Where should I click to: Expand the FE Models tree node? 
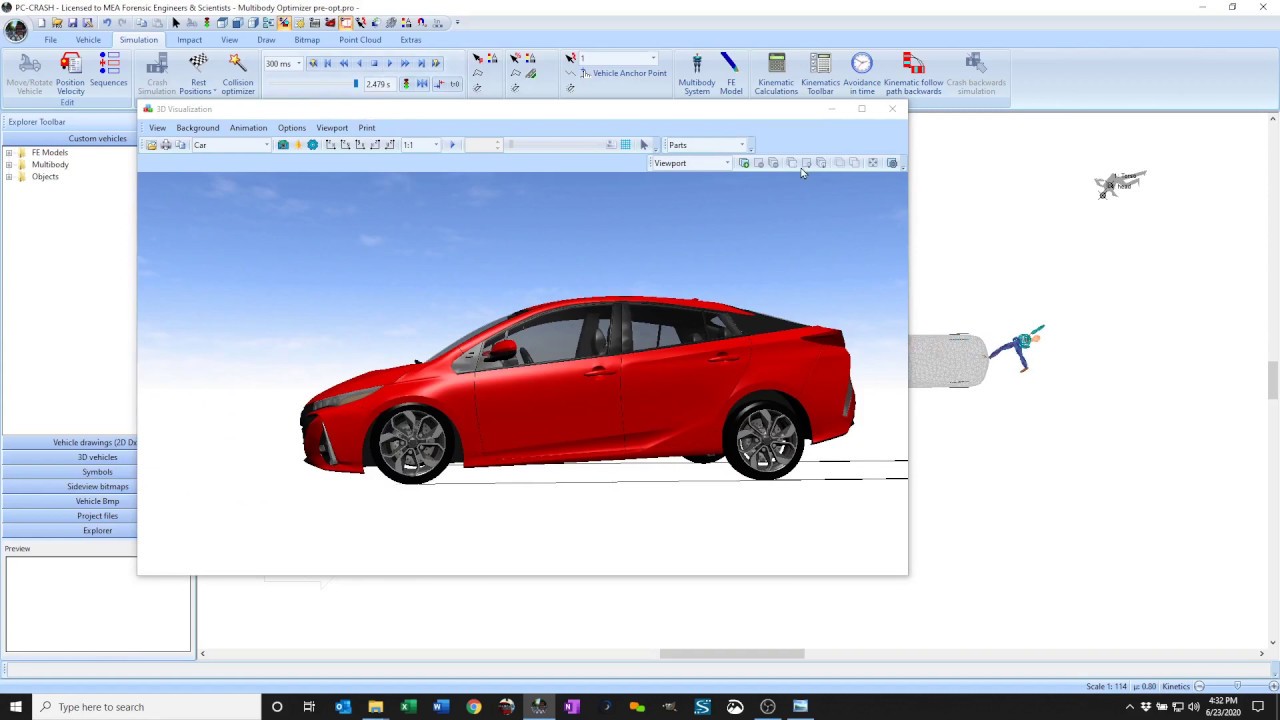click(9, 153)
